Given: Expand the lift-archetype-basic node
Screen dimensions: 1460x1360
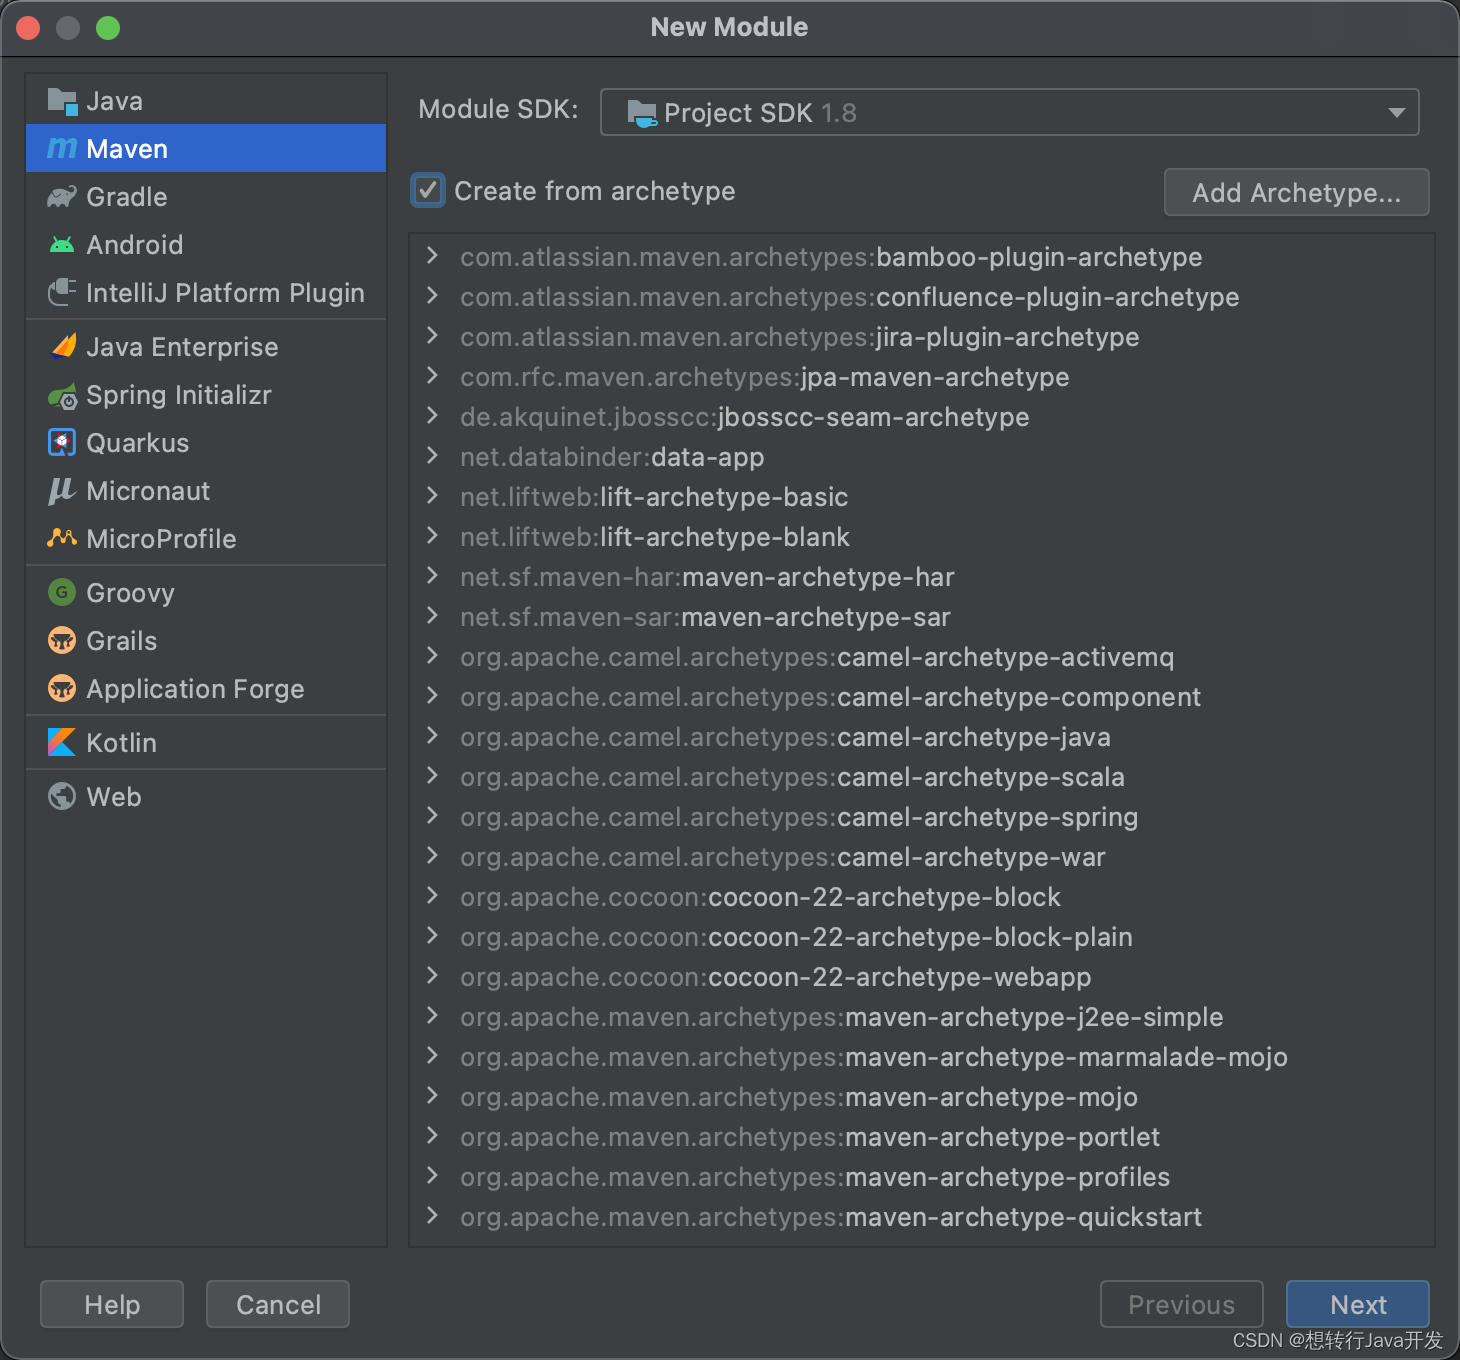Looking at the screenshot, I should pos(432,496).
